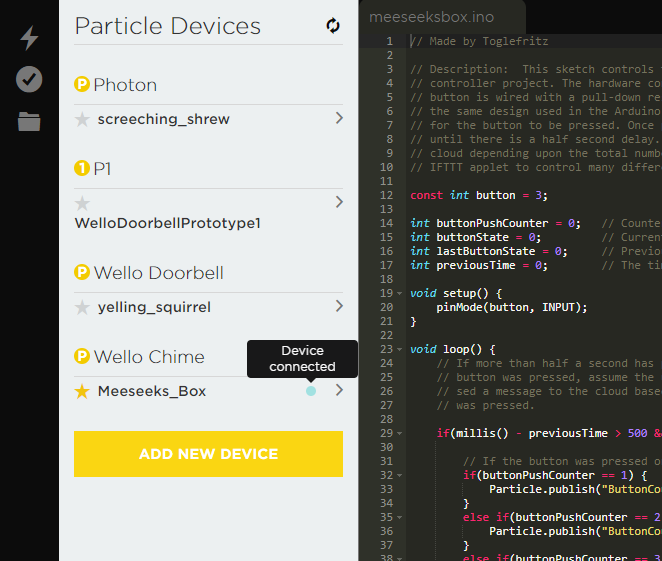Click the 'void setup()' declaration

click(456, 293)
